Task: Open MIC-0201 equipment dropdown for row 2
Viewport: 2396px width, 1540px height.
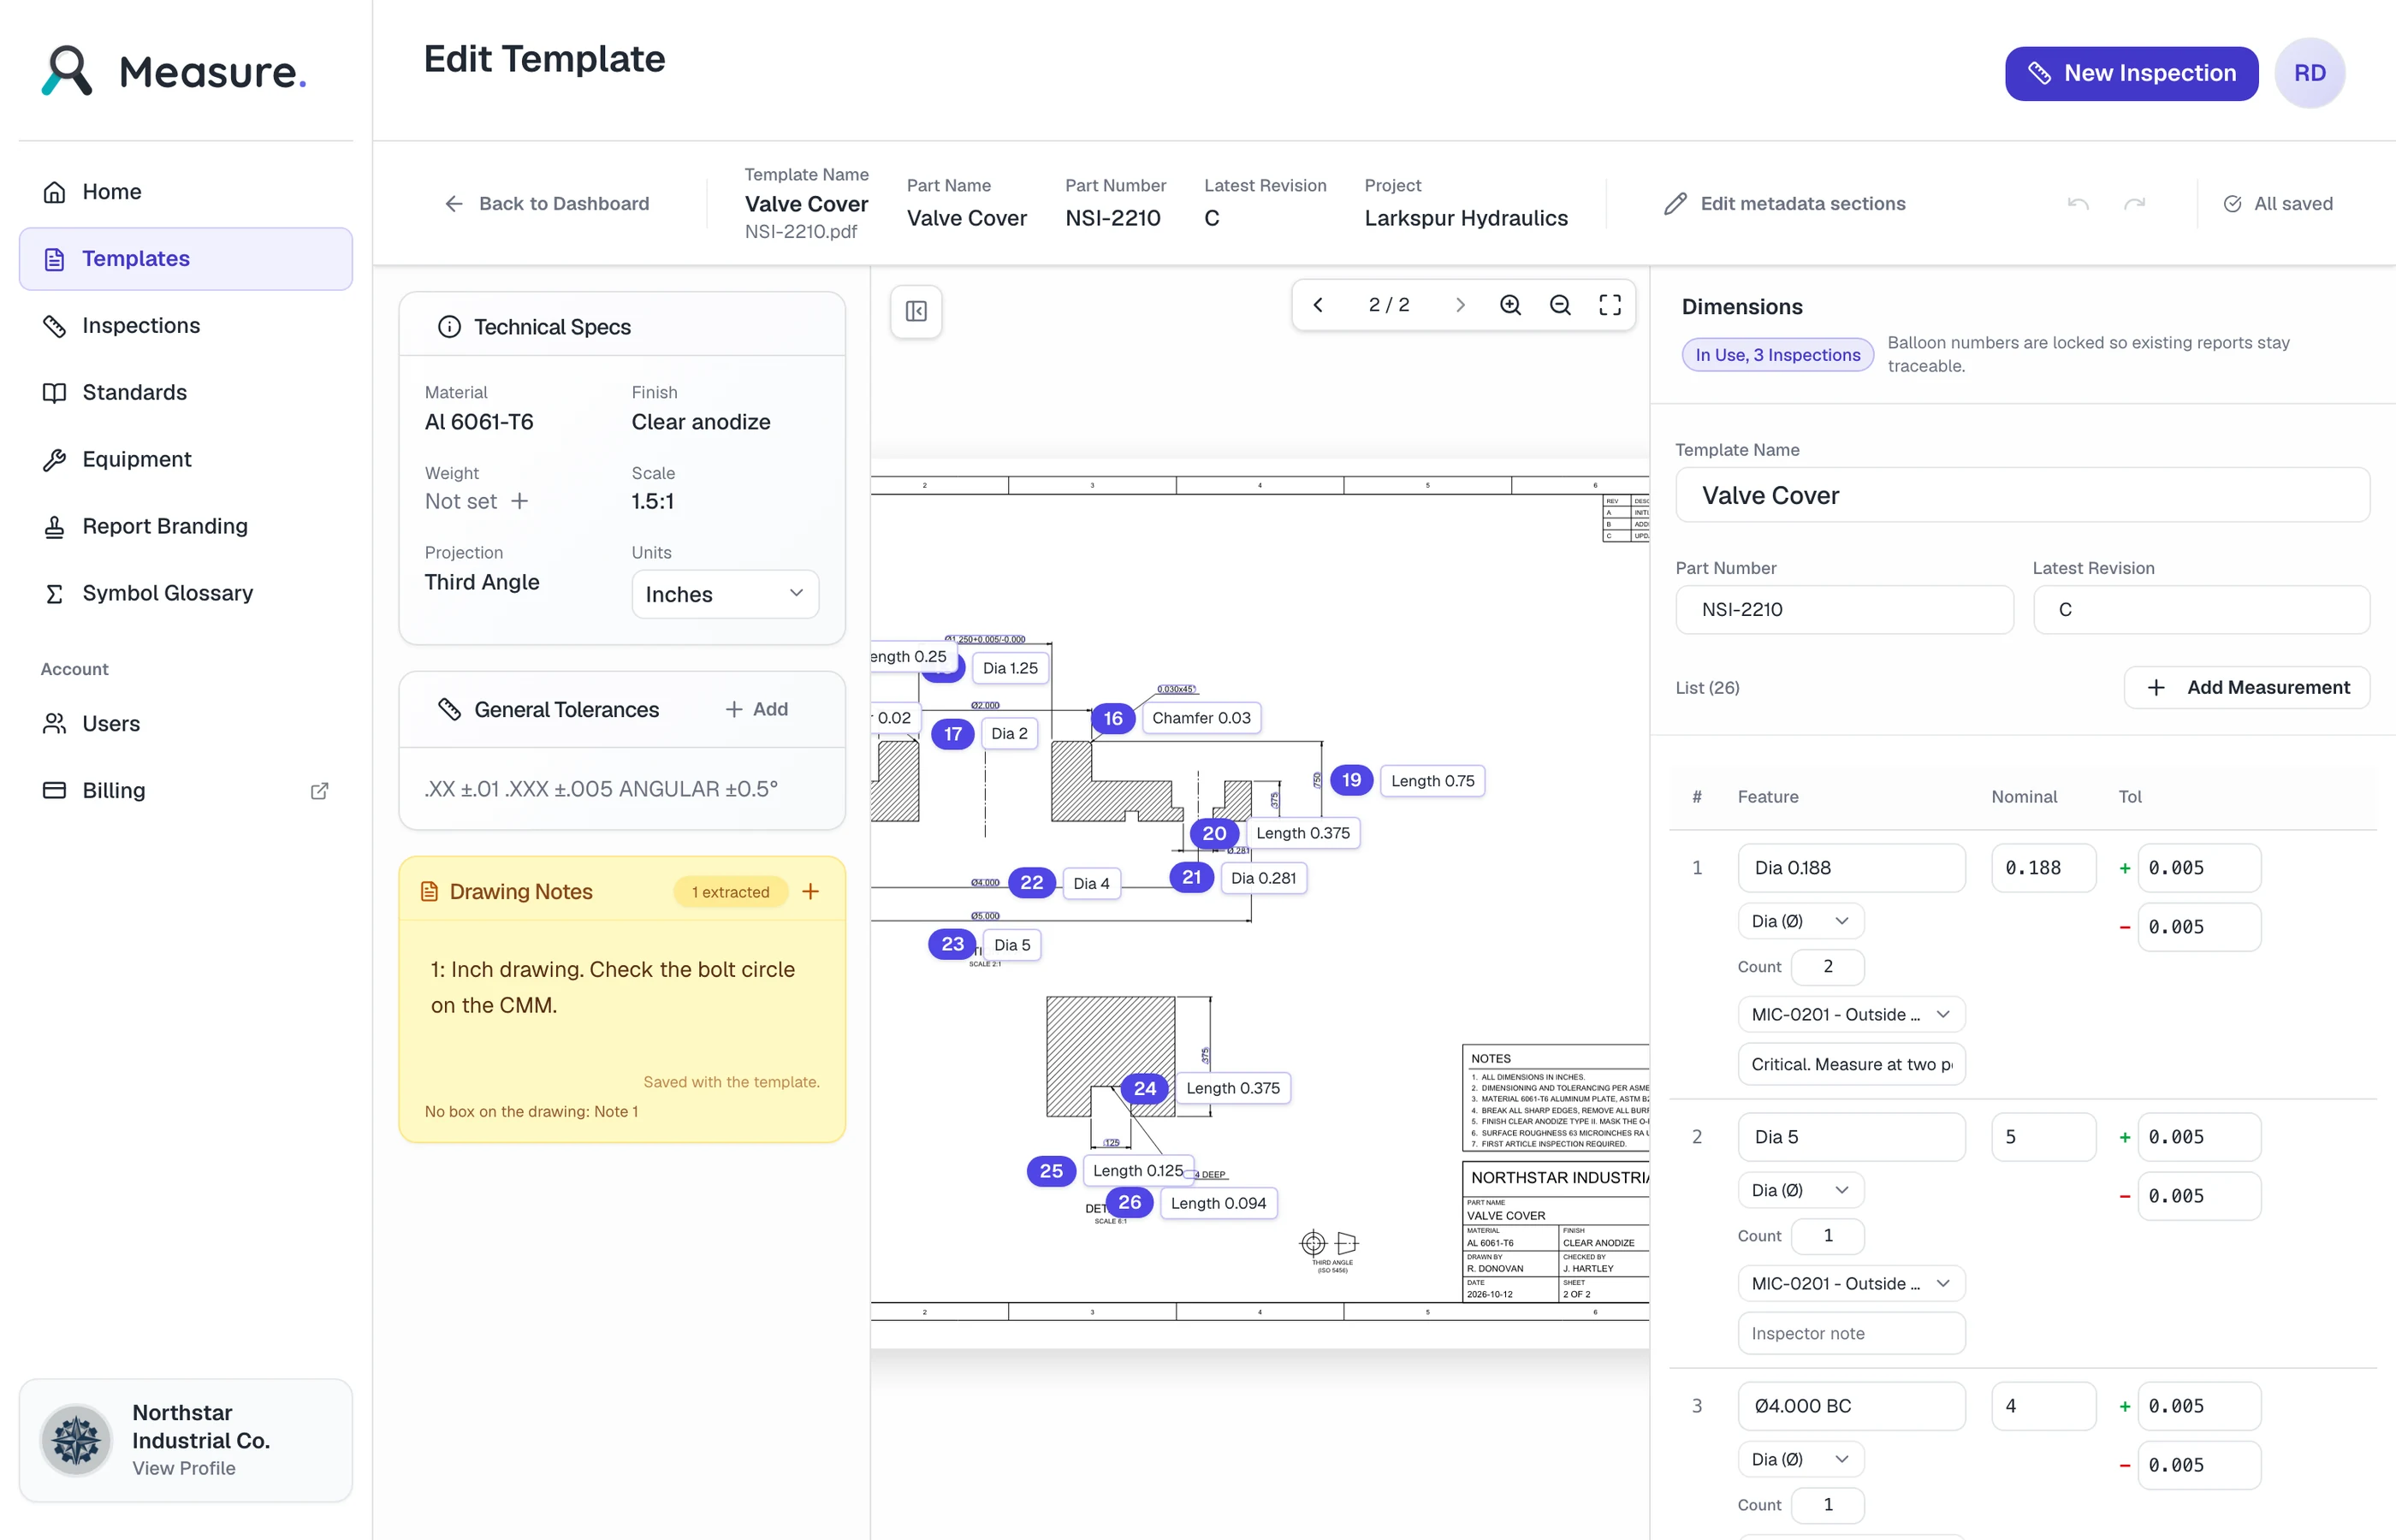Action: tap(1851, 1283)
